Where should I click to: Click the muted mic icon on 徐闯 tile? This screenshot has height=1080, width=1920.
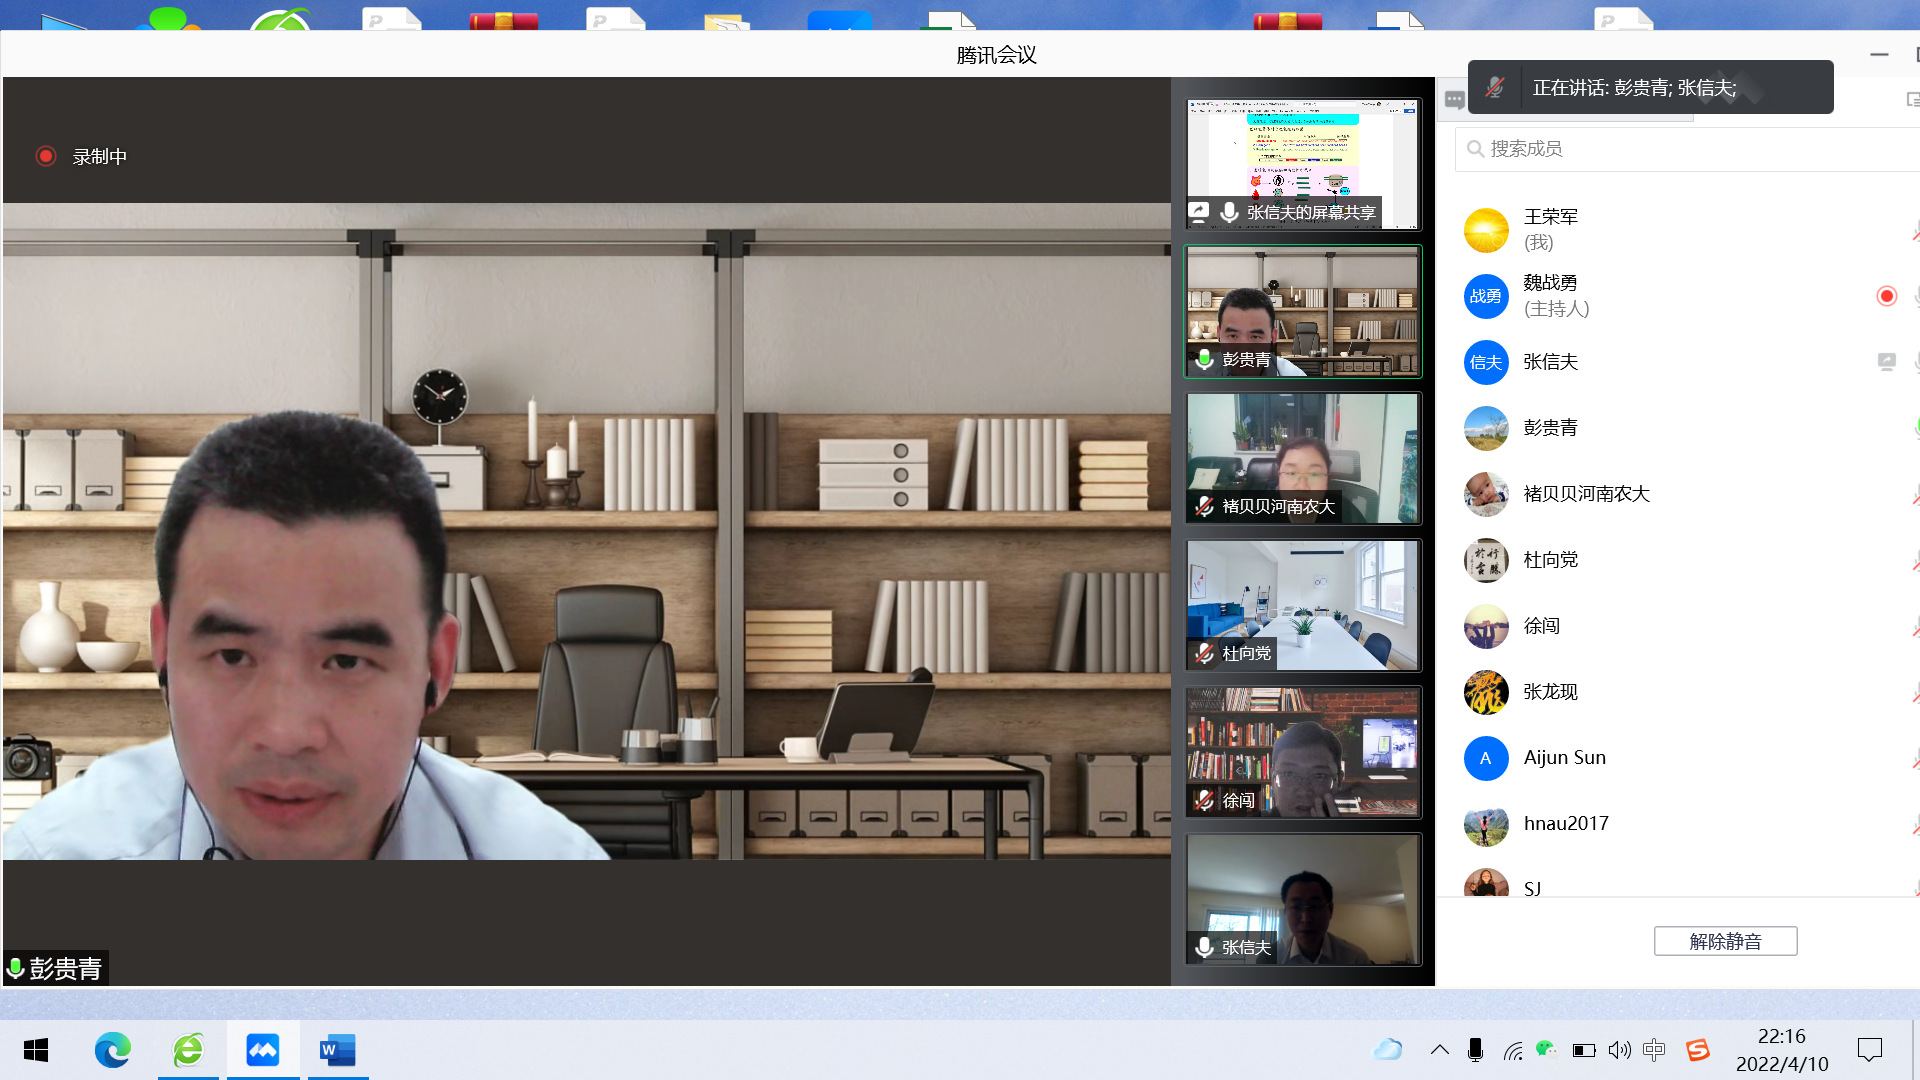pyautogui.click(x=1204, y=800)
